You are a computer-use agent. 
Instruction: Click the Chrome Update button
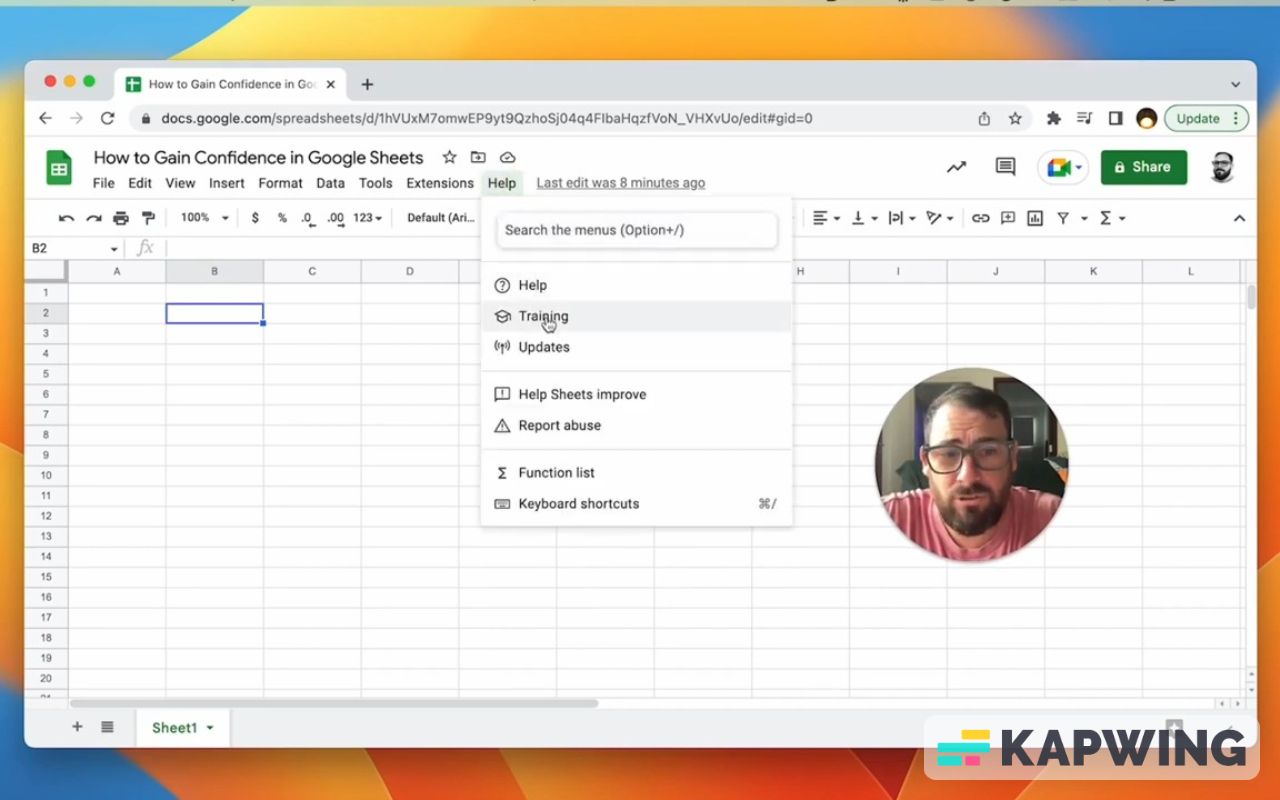click(x=1206, y=118)
